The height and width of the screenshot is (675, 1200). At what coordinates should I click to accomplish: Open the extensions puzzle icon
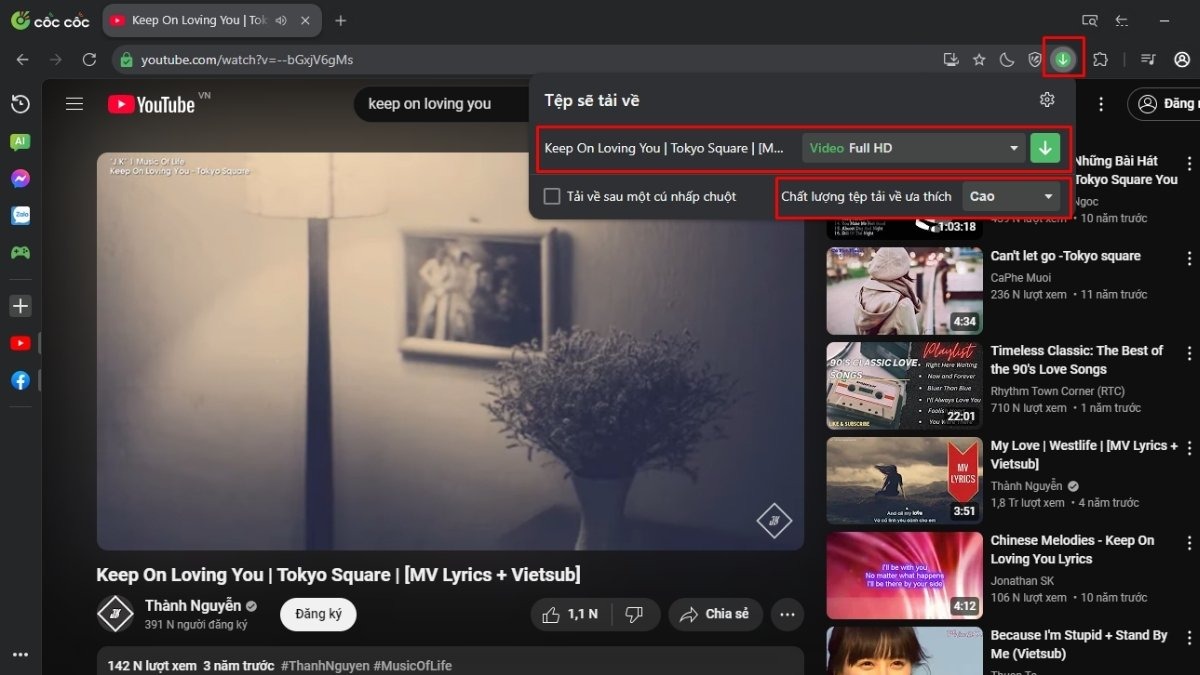coord(1100,60)
